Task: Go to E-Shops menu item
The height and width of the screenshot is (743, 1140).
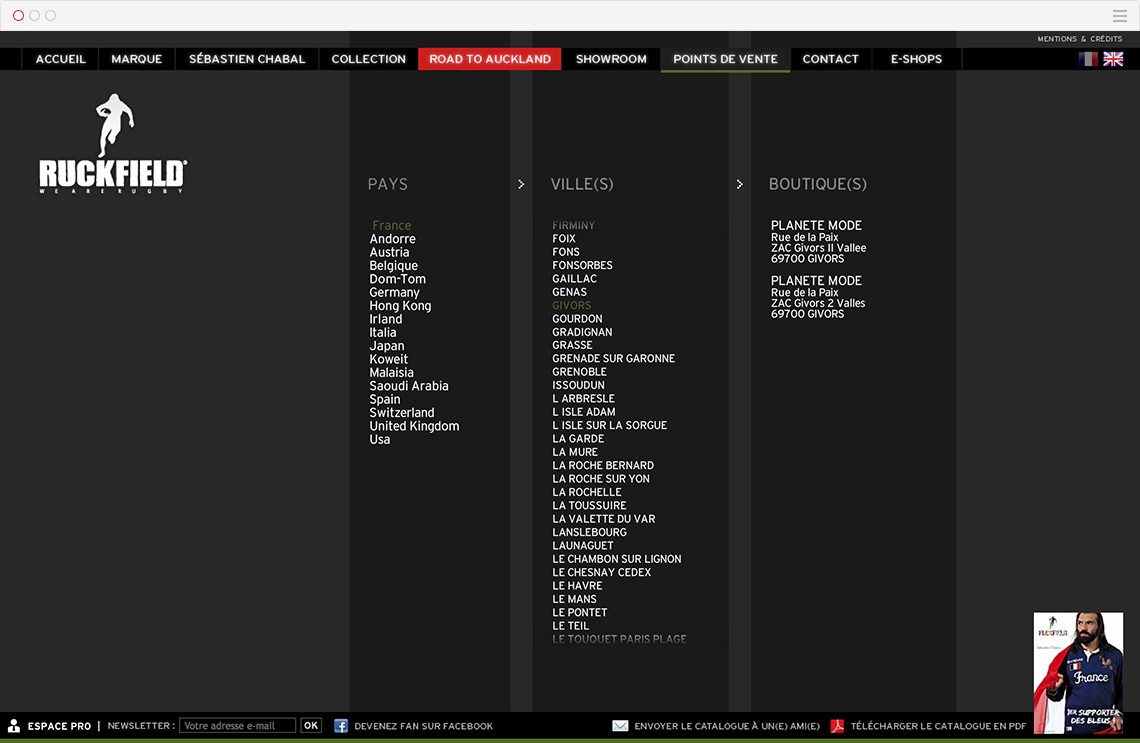Action: click(916, 59)
